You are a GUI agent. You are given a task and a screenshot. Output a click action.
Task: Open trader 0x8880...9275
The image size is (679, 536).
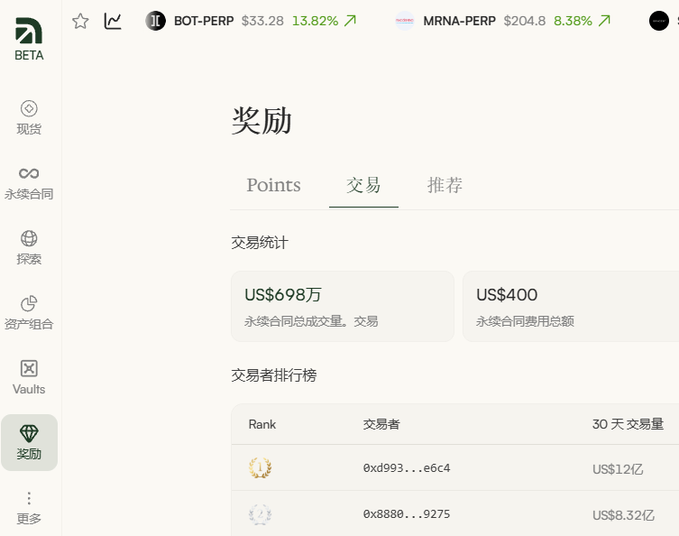pos(407,514)
